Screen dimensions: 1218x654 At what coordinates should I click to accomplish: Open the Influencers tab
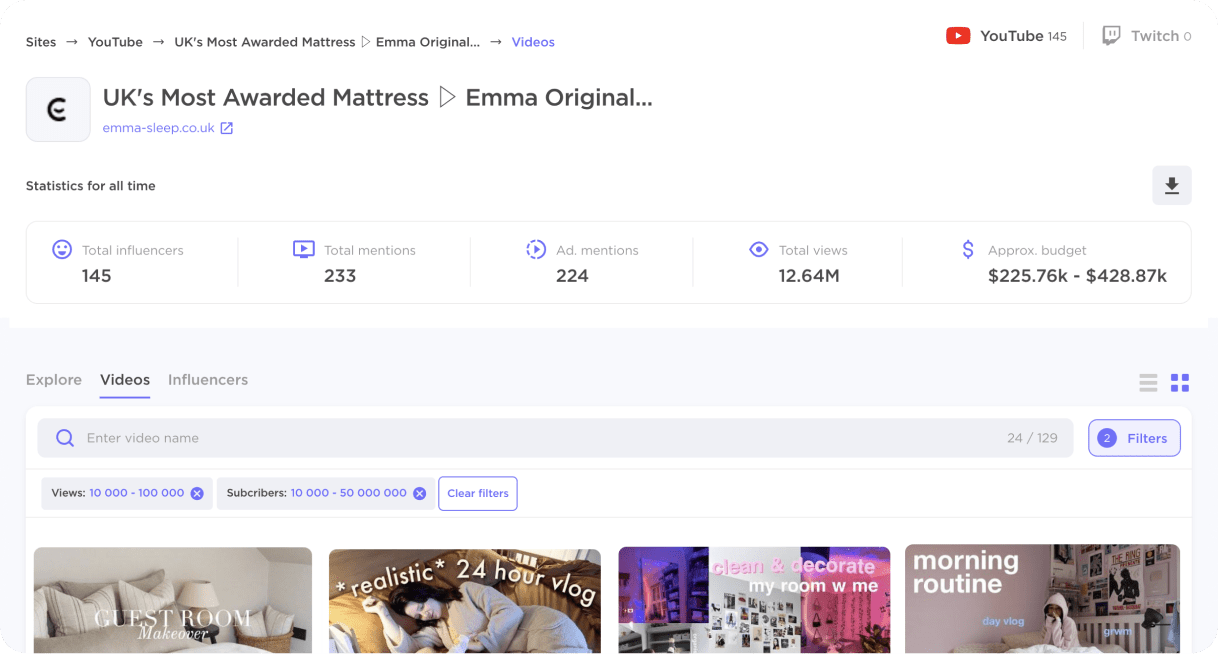[x=208, y=380]
